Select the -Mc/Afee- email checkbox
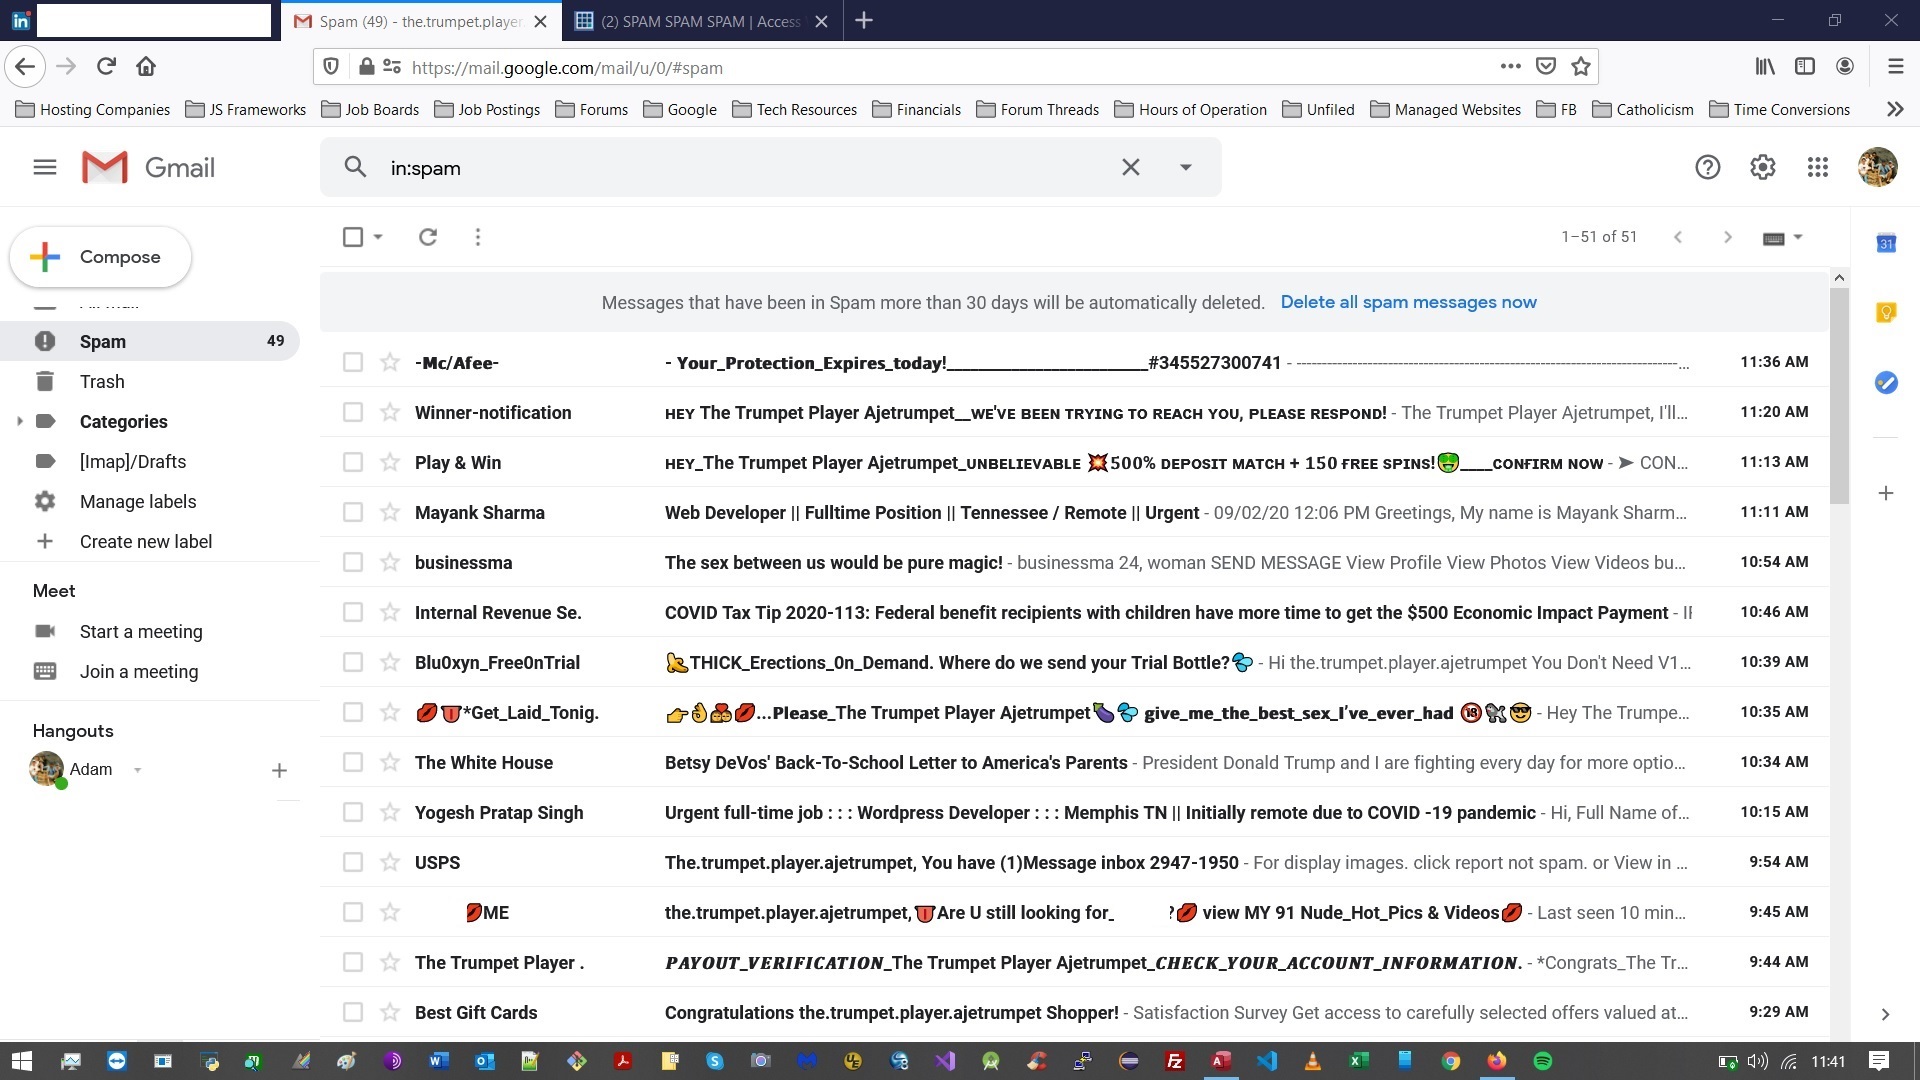 [352, 362]
